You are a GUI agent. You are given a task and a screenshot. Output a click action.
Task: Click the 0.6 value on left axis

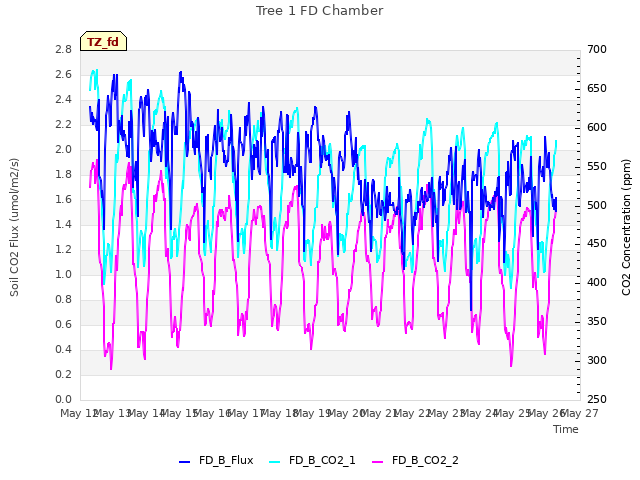[64, 324]
